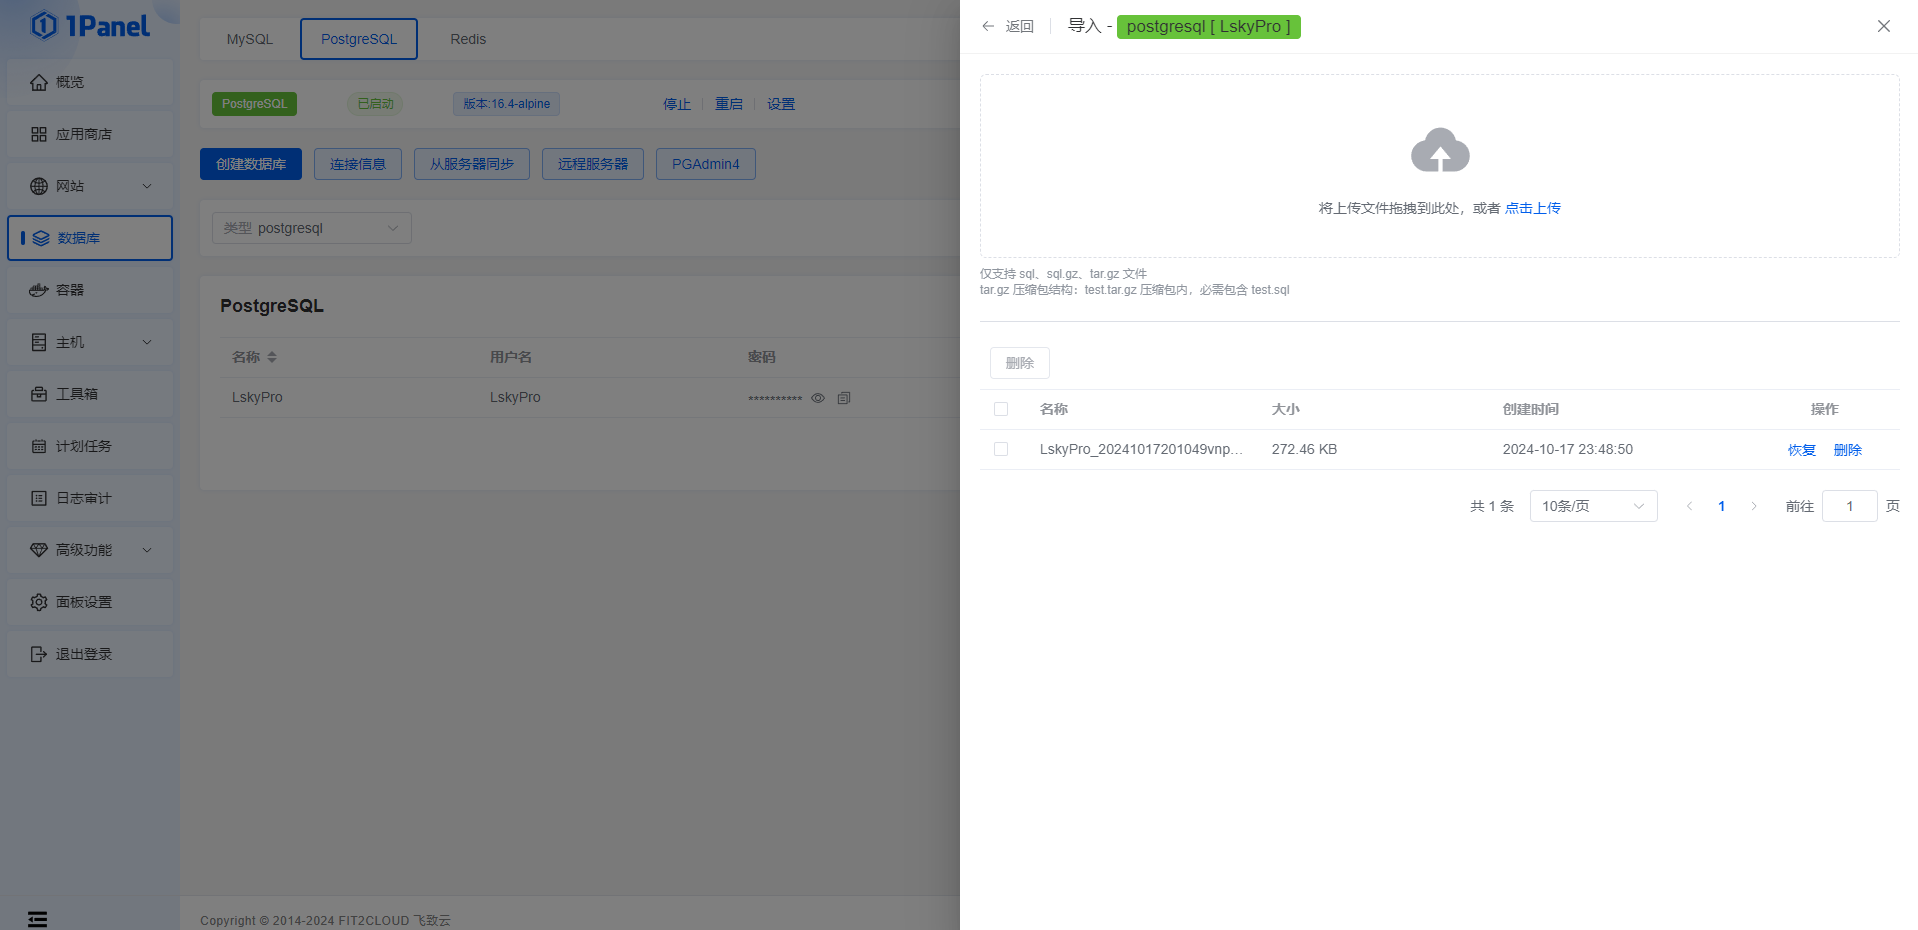Open the 概览 overview home icon

tap(39, 82)
